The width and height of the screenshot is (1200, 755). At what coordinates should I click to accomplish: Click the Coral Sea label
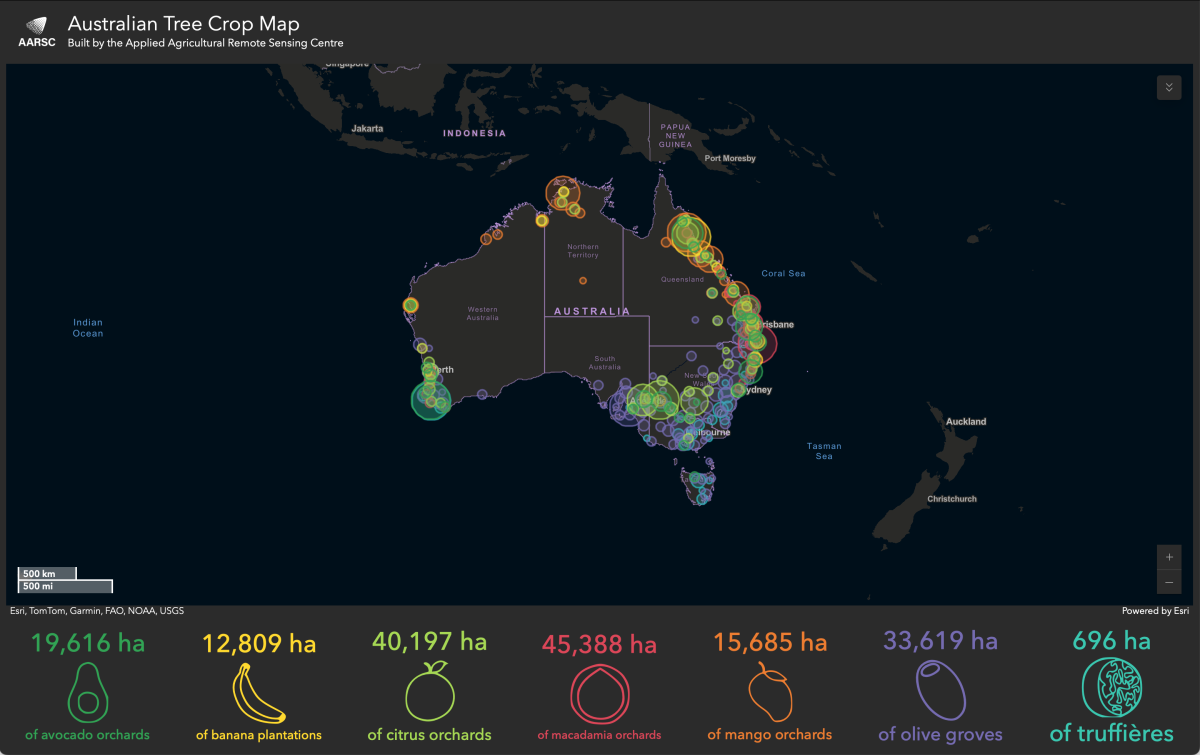click(783, 273)
